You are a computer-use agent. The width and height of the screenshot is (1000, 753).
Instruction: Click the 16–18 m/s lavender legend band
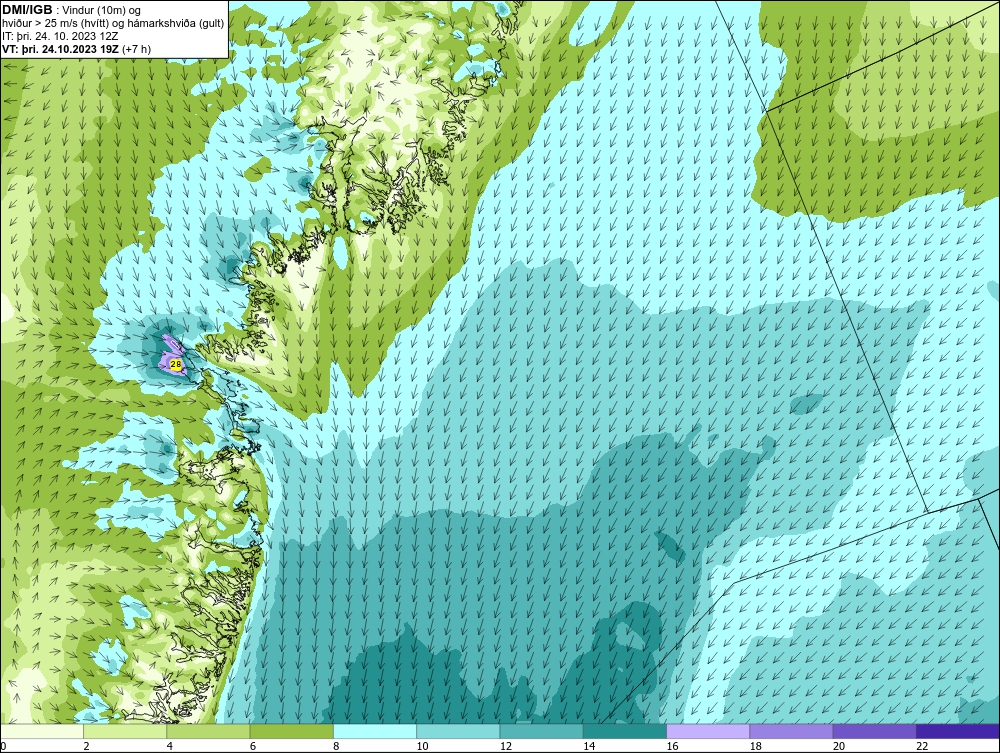tap(708, 731)
